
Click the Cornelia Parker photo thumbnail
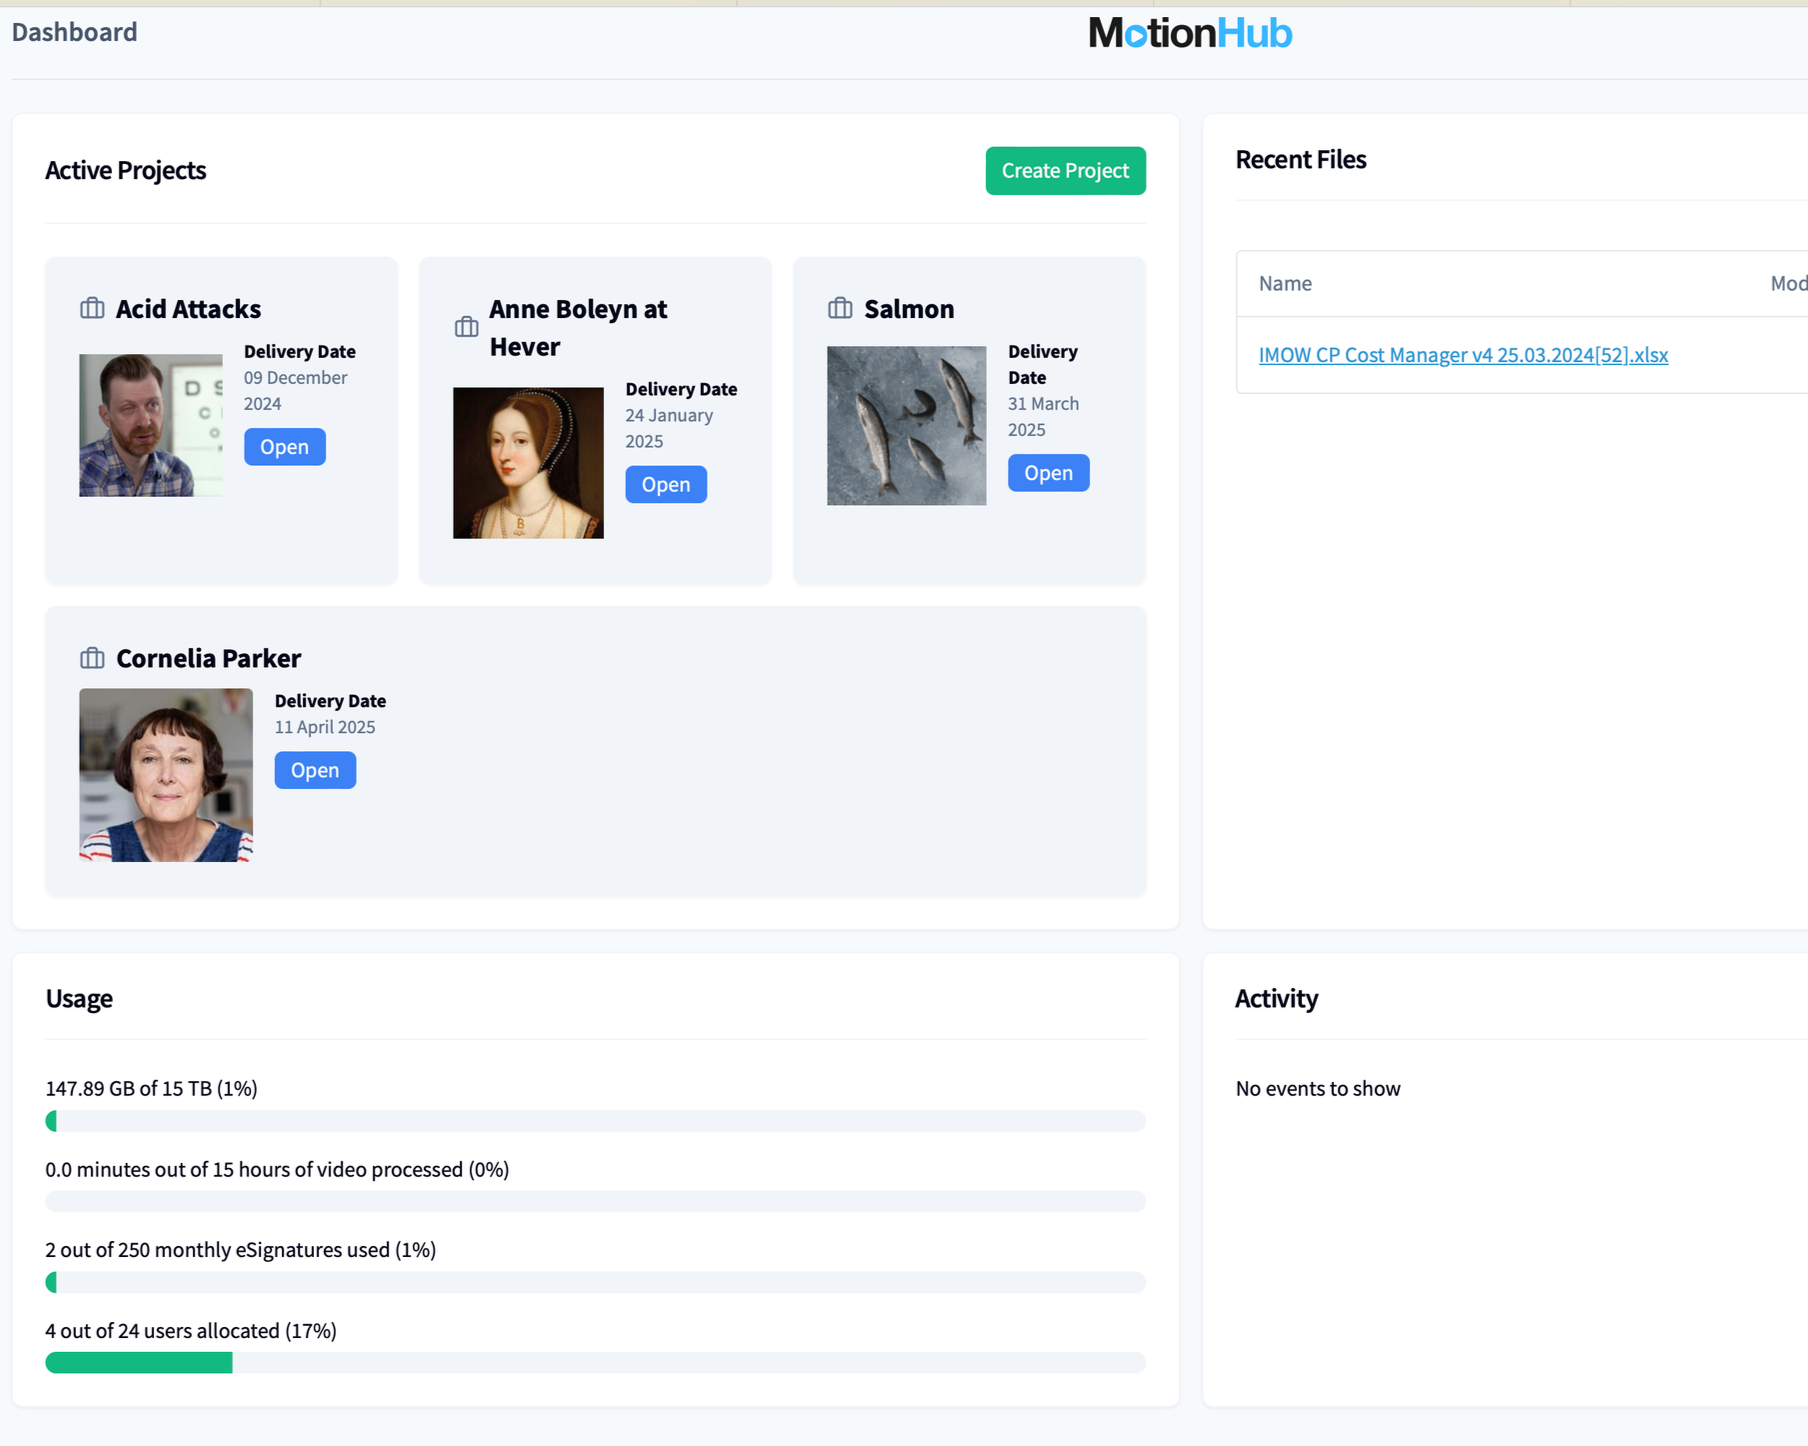coord(166,775)
